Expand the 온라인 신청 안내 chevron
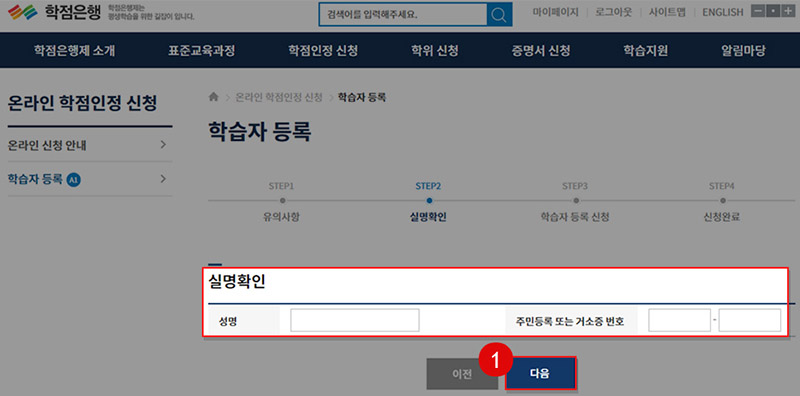 163,145
